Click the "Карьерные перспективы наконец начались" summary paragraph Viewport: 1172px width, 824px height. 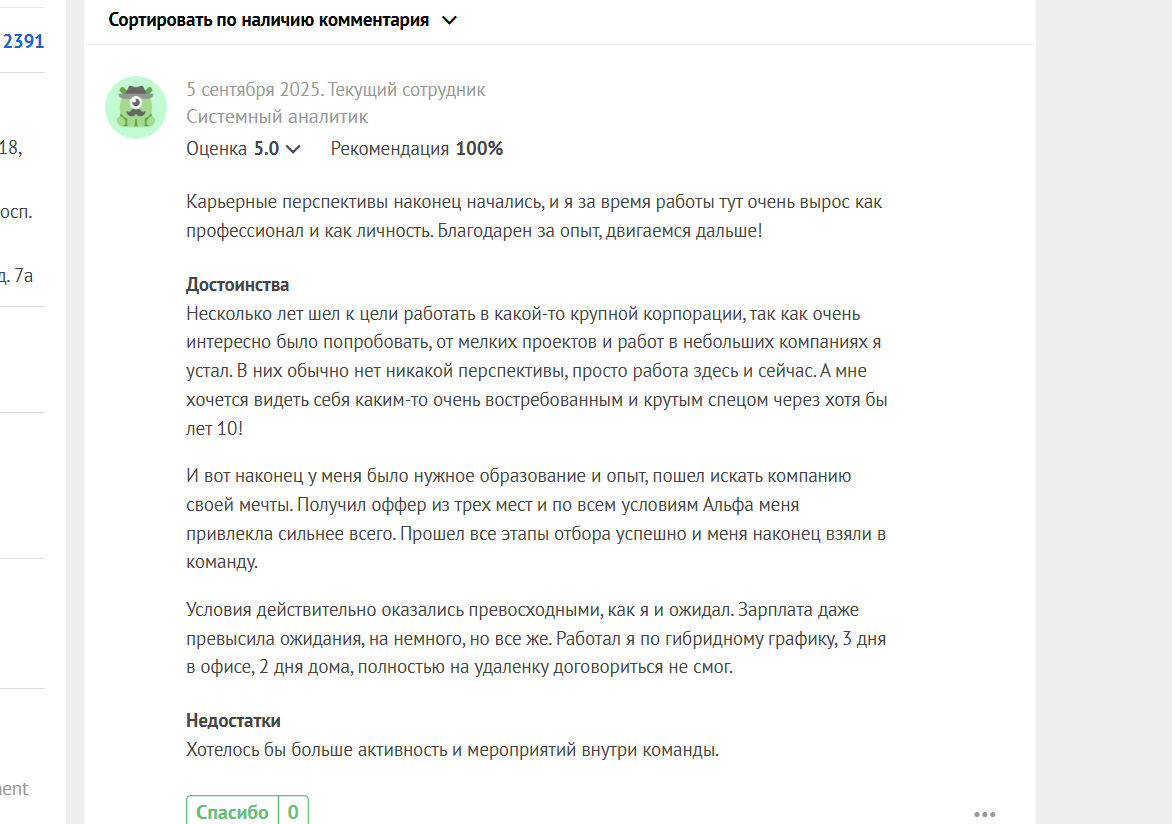pos(534,216)
